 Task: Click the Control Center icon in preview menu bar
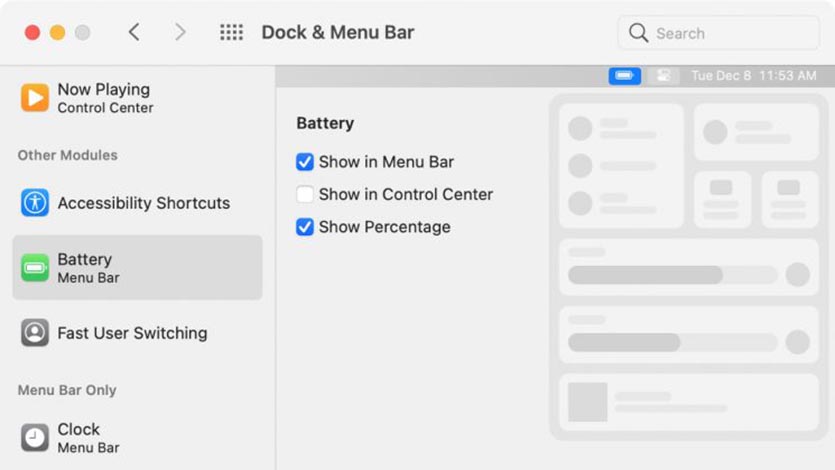click(663, 76)
